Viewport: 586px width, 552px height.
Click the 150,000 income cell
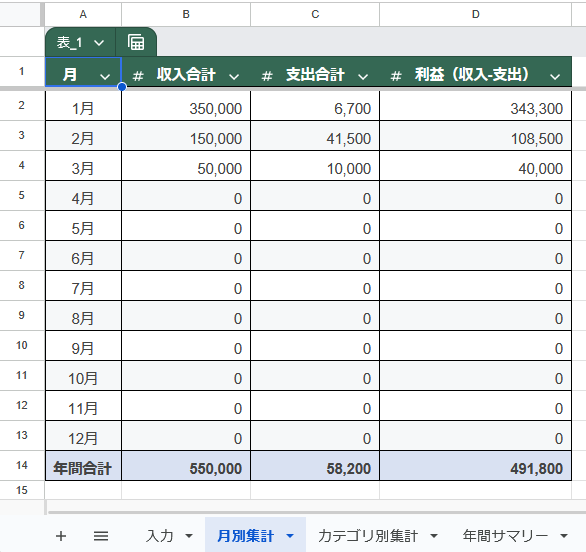pyautogui.click(x=186, y=136)
